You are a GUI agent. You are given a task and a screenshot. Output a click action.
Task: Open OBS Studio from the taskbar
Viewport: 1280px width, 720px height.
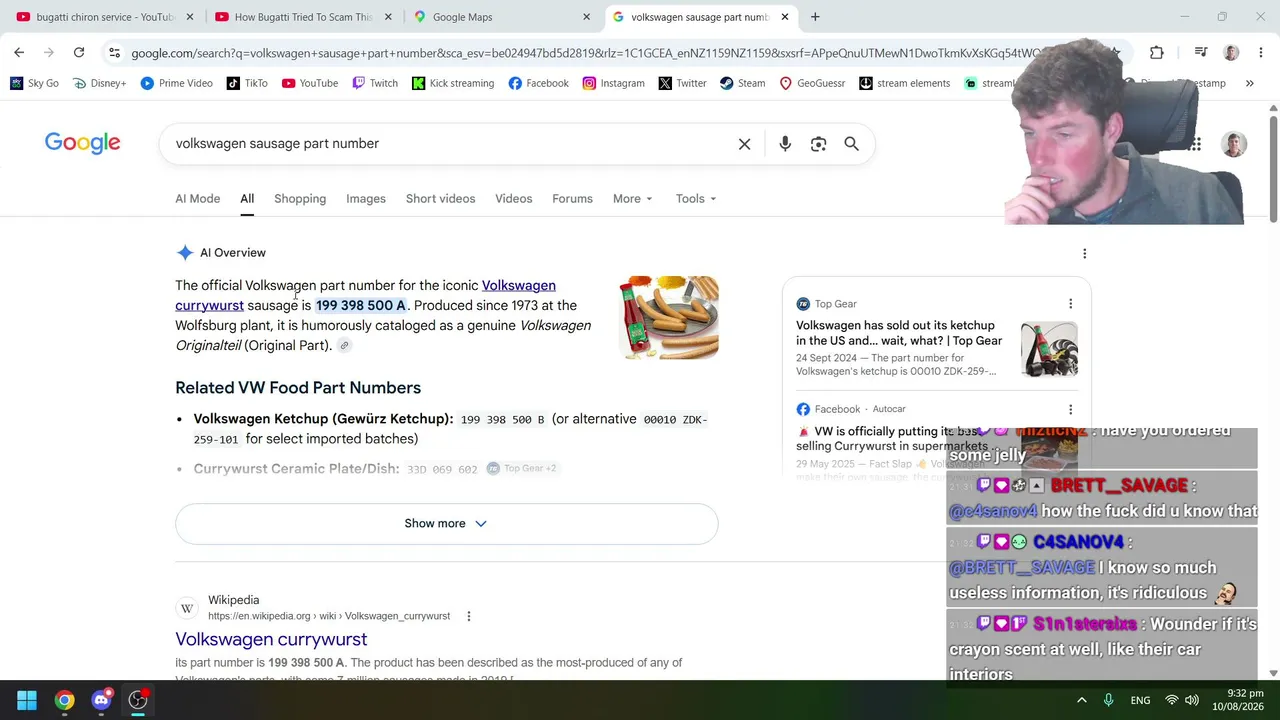pos(138,700)
